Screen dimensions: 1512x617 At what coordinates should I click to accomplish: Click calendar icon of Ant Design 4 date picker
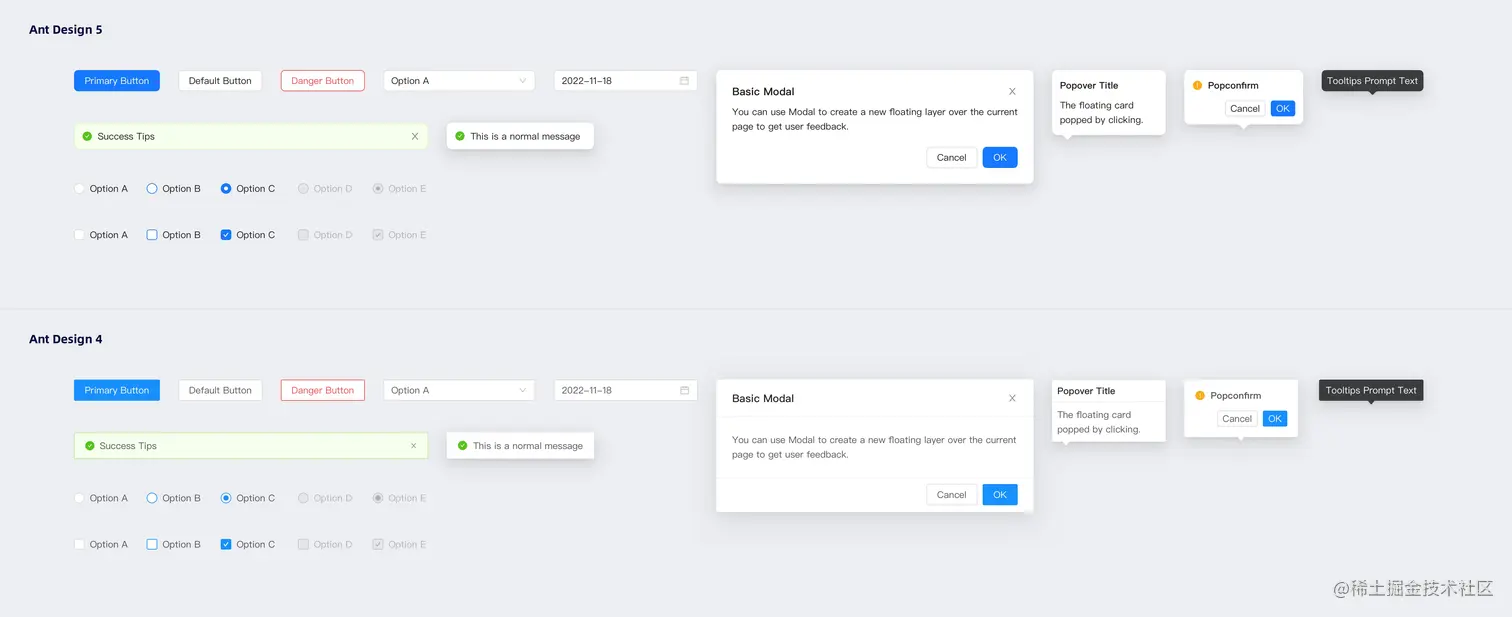684,390
